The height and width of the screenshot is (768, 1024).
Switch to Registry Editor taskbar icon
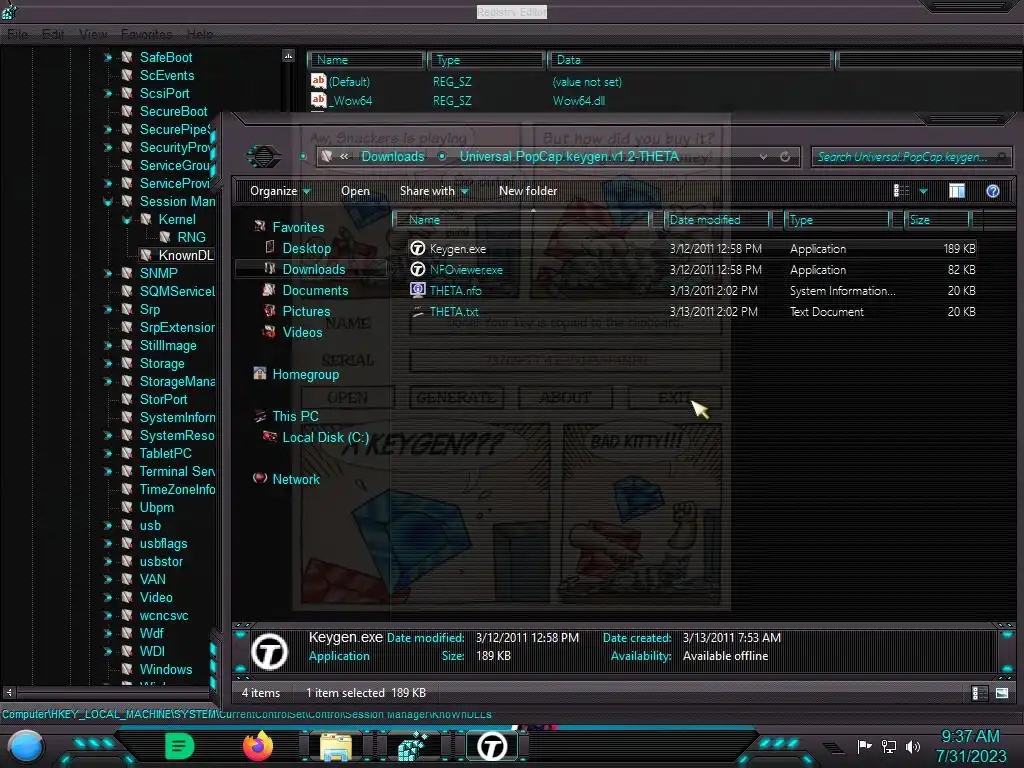413,746
